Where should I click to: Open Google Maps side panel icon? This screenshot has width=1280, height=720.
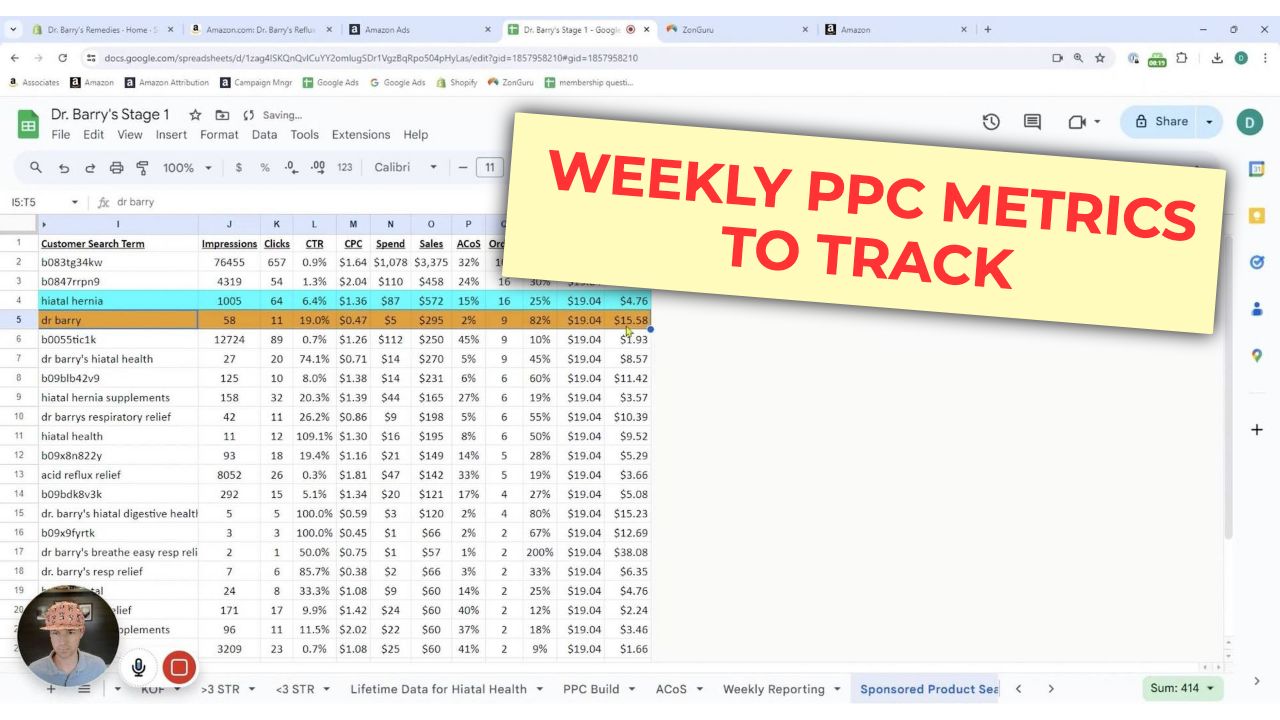pyautogui.click(x=1257, y=355)
